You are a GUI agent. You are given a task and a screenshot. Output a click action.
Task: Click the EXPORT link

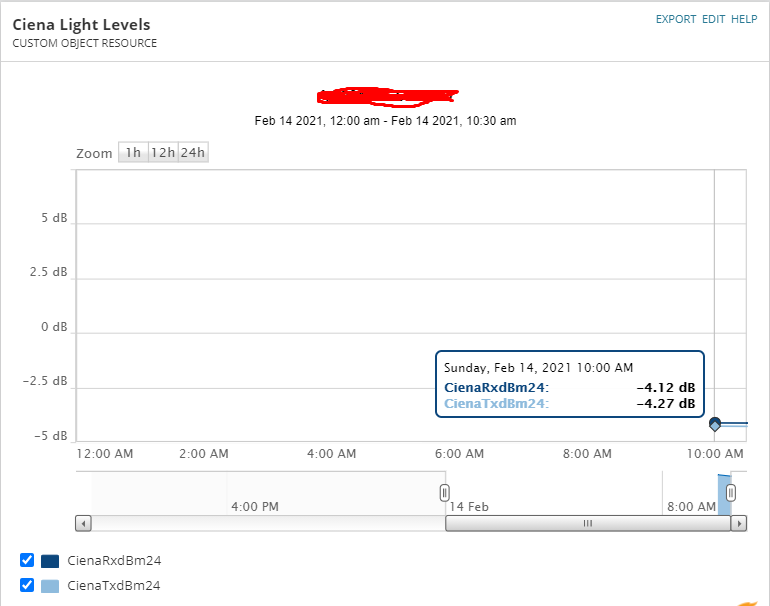tap(676, 19)
